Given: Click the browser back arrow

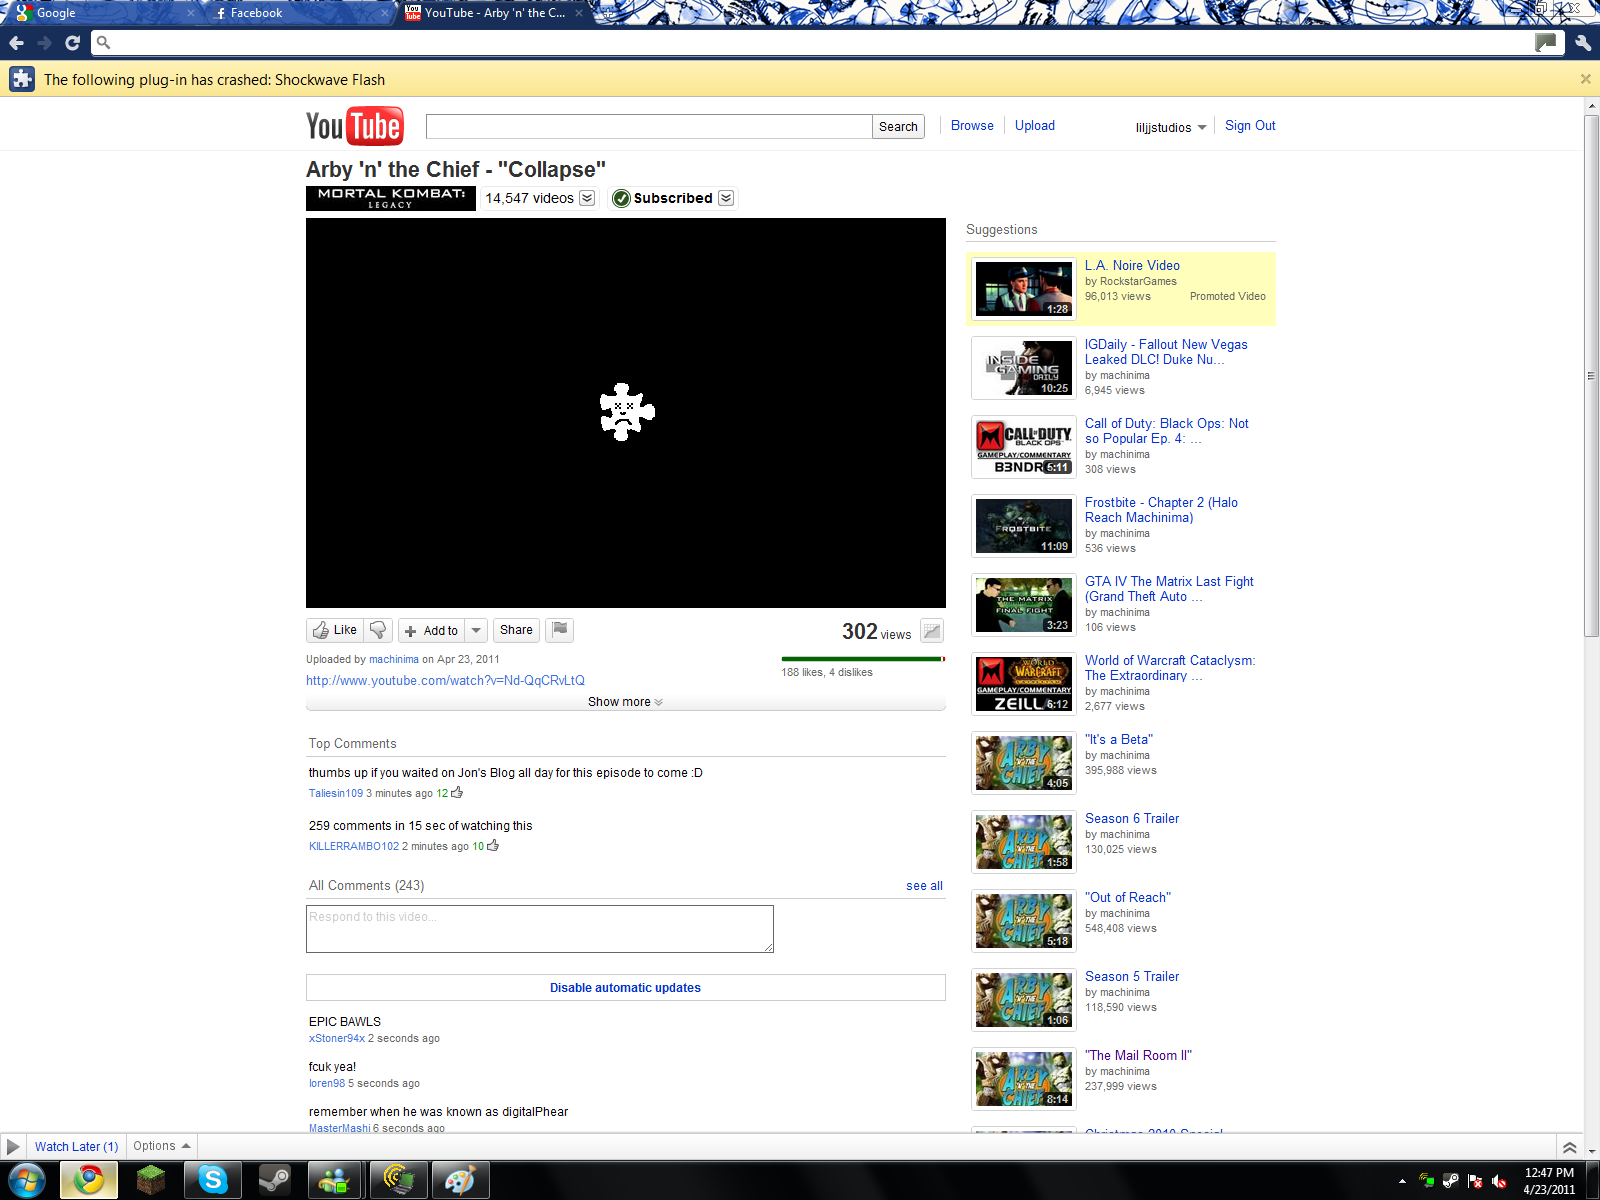Looking at the screenshot, I should pyautogui.click(x=16, y=42).
